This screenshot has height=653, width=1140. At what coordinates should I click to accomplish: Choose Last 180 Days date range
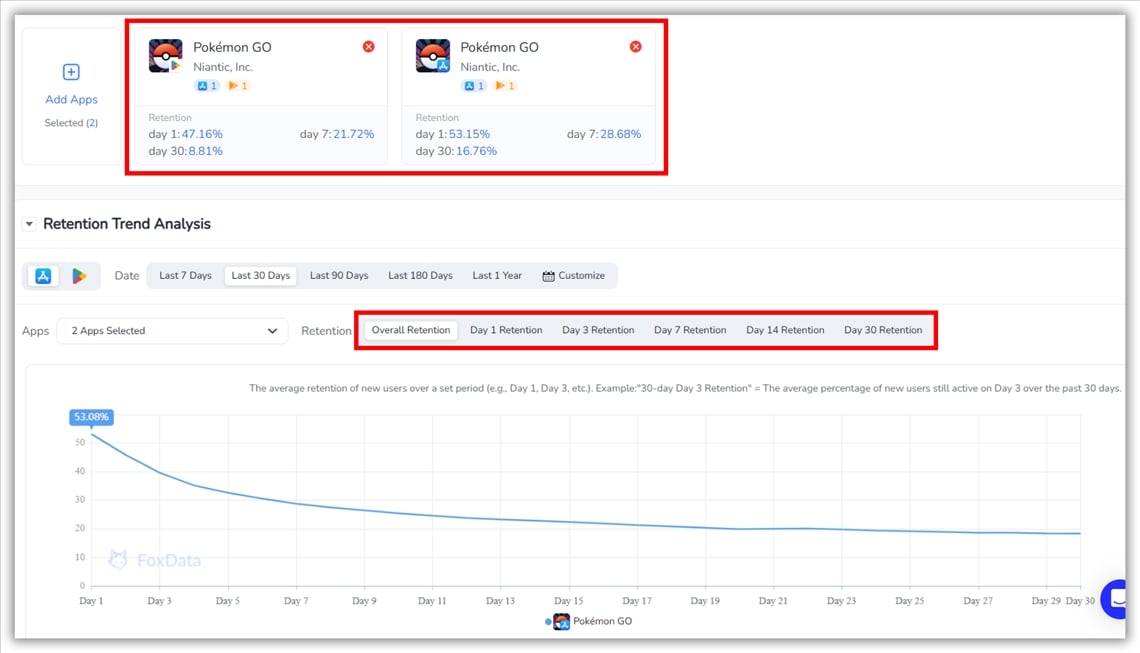(420, 276)
